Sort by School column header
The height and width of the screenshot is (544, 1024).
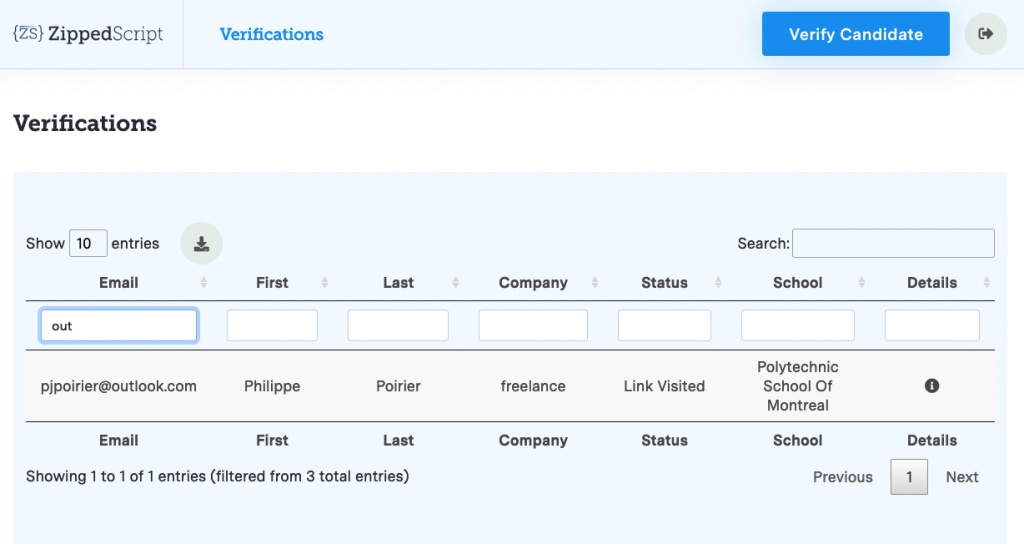(x=797, y=283)
